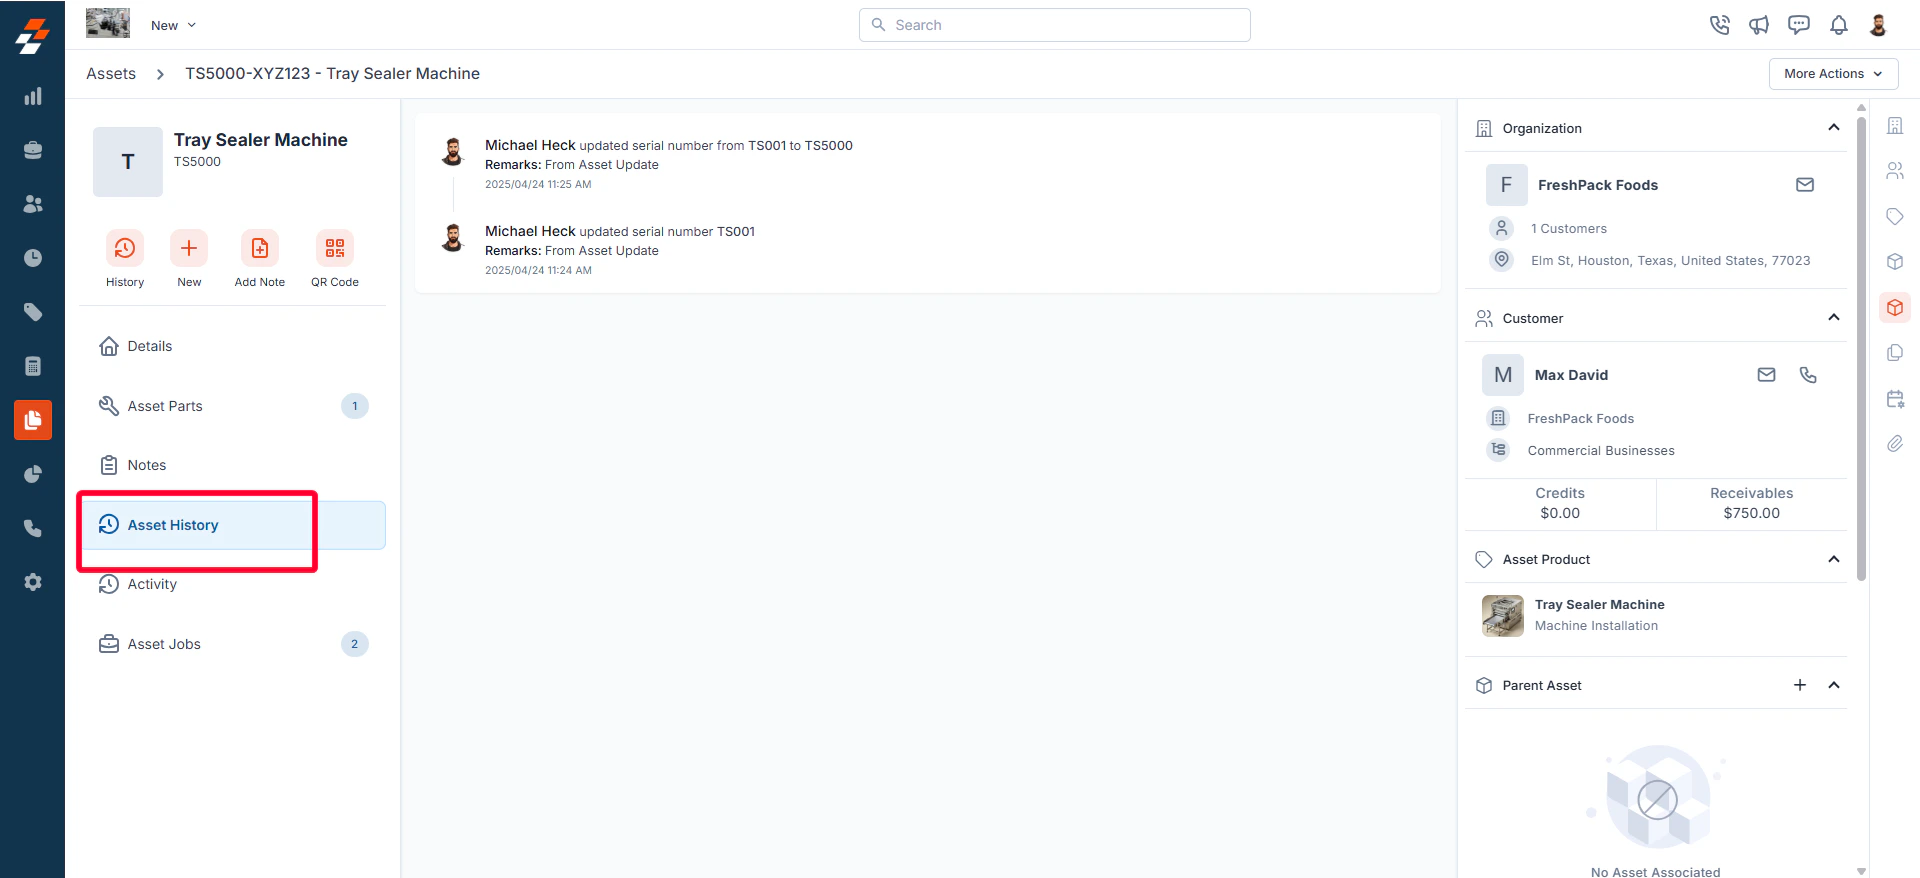Click the right panel vertical scrollbar
The width and height of the screenshot is (1920, 878).
pyautogui.click(x=1861, y=350)
